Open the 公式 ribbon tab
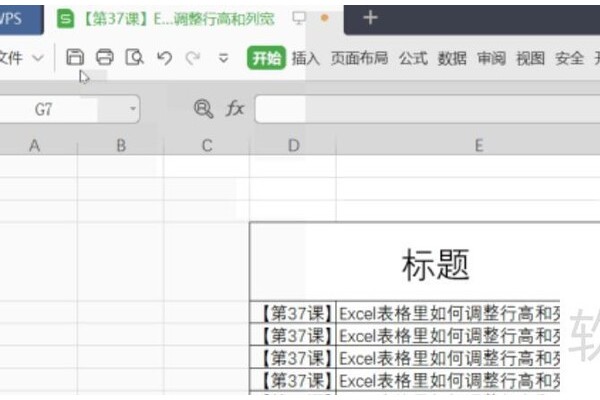The image size is (600, 400). (x=413, y=58)
